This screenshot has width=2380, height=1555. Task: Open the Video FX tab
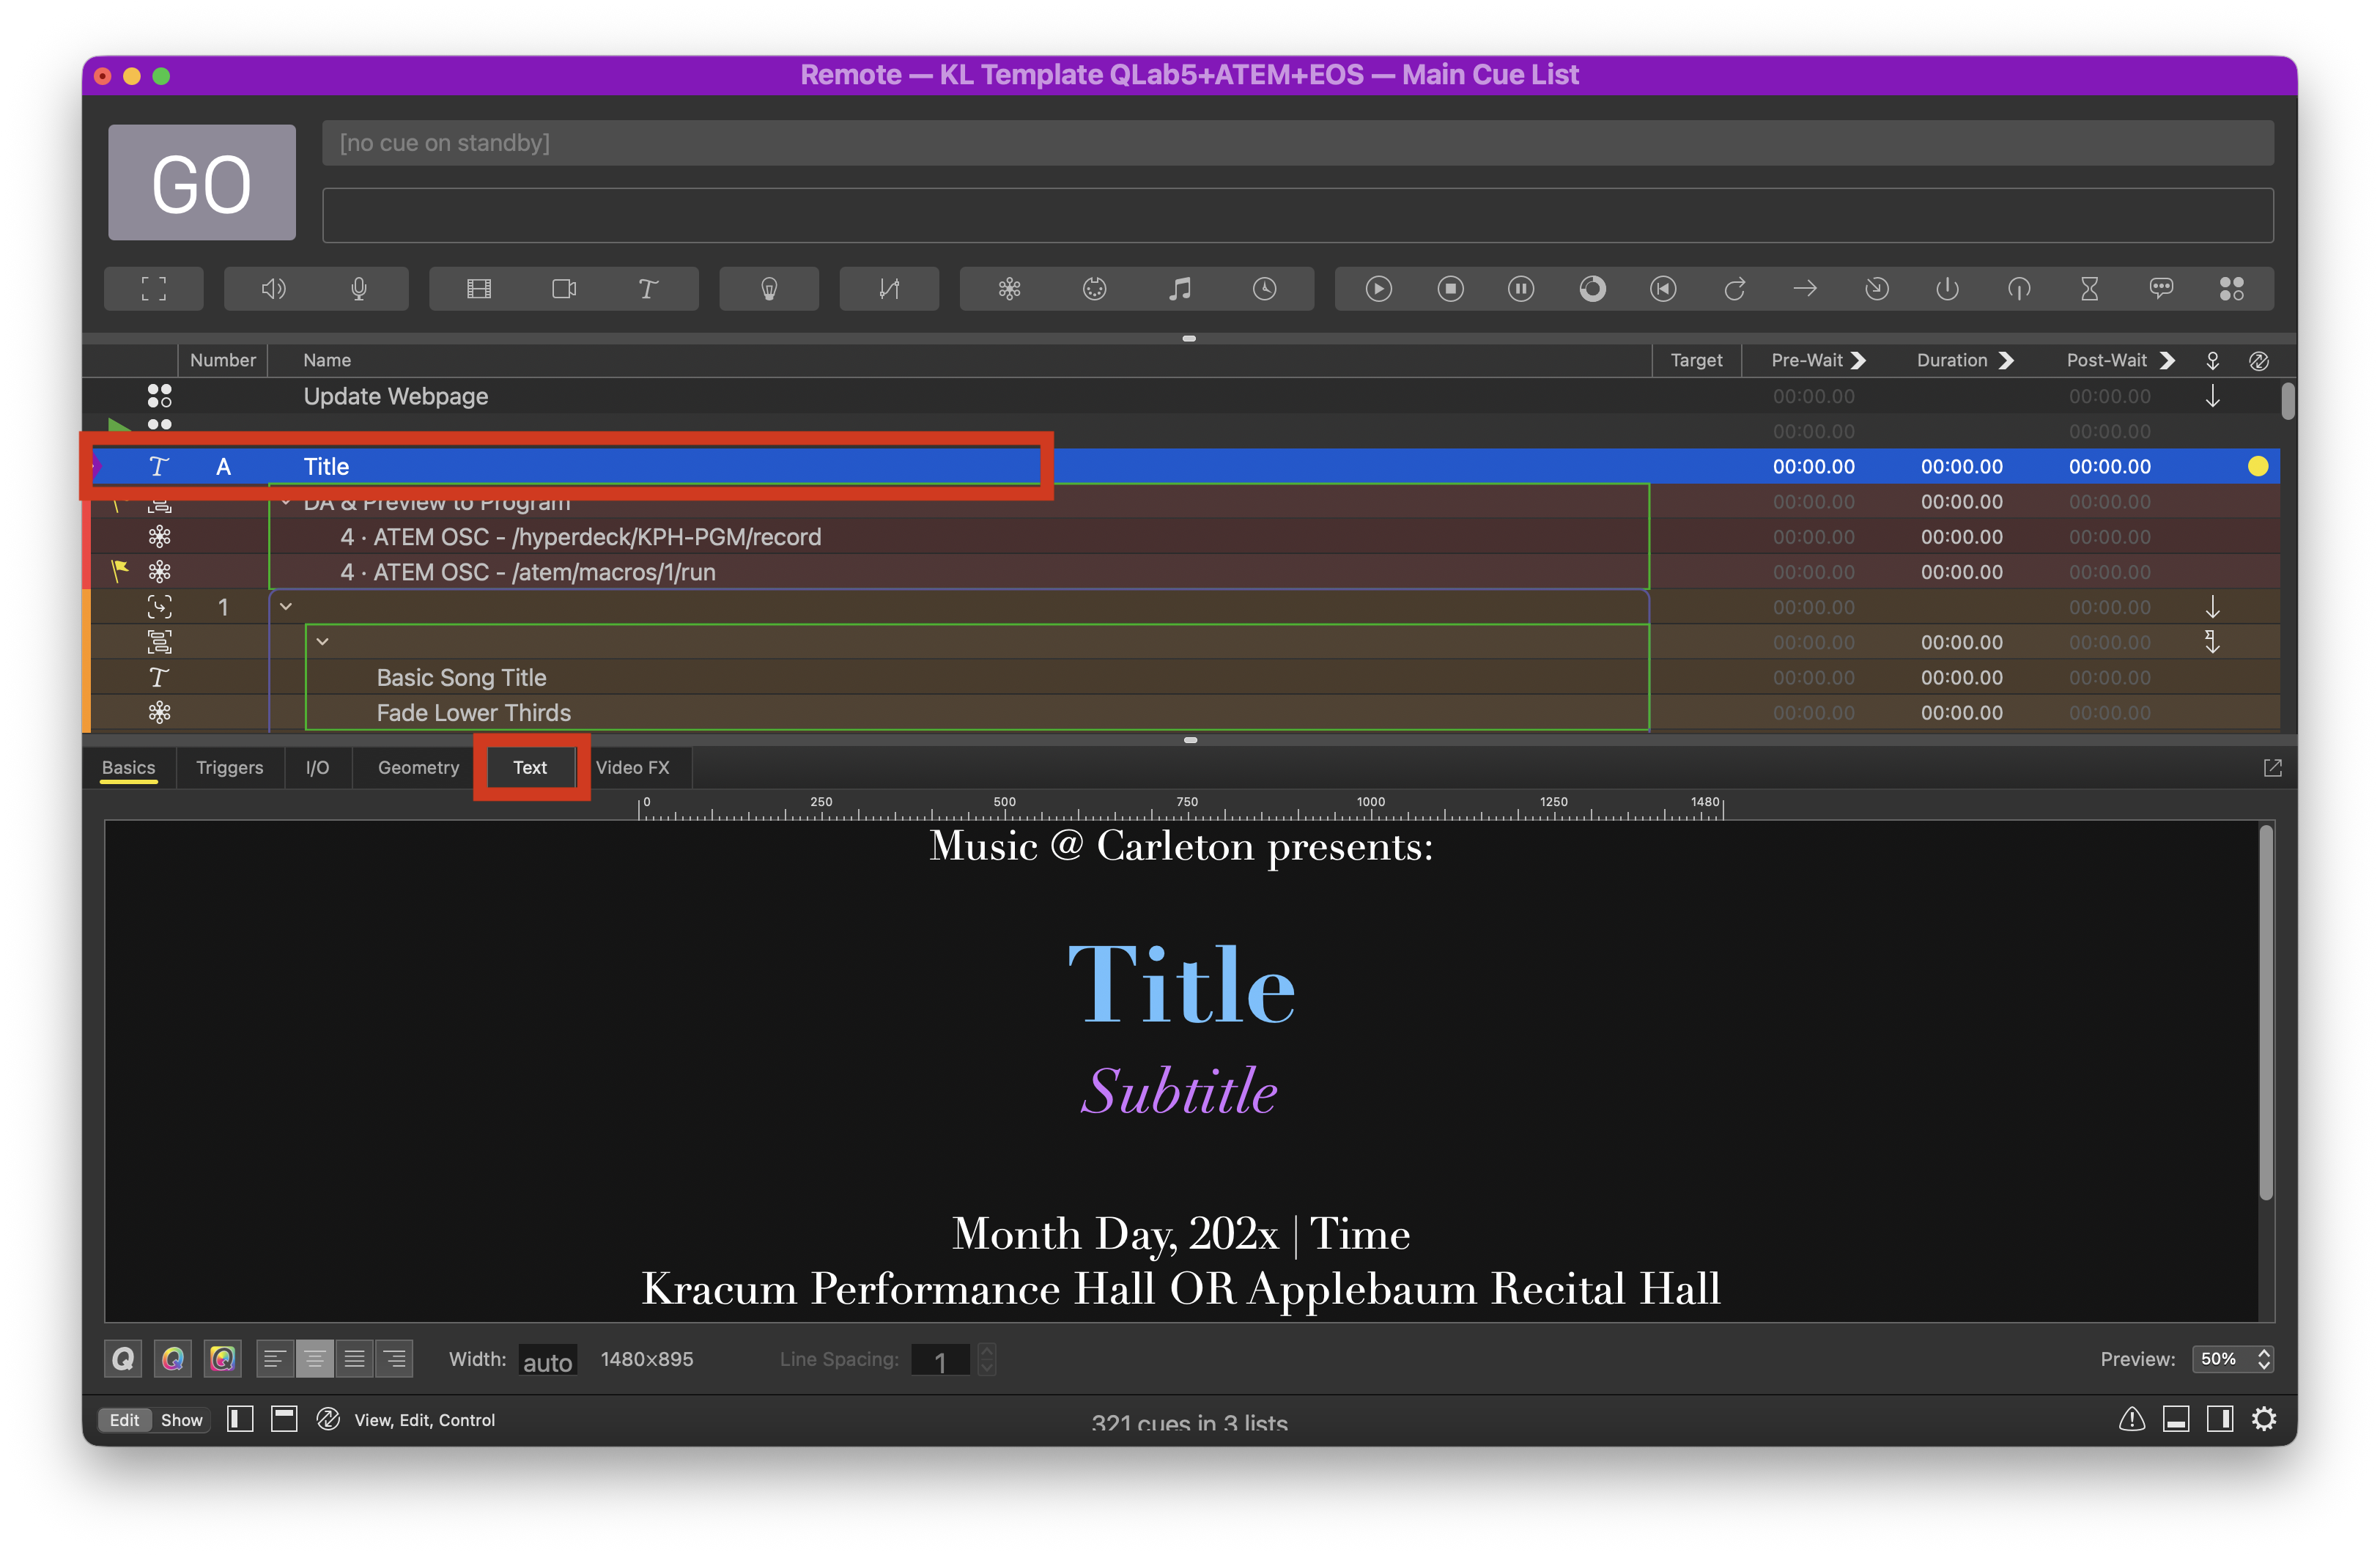[632, 767]
